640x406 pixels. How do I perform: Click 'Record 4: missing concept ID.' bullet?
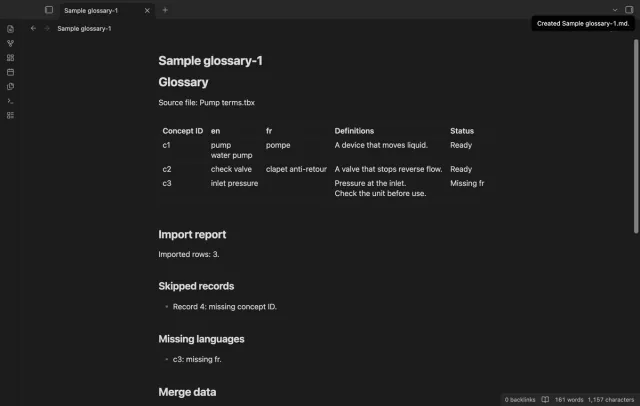click(224, 307)
